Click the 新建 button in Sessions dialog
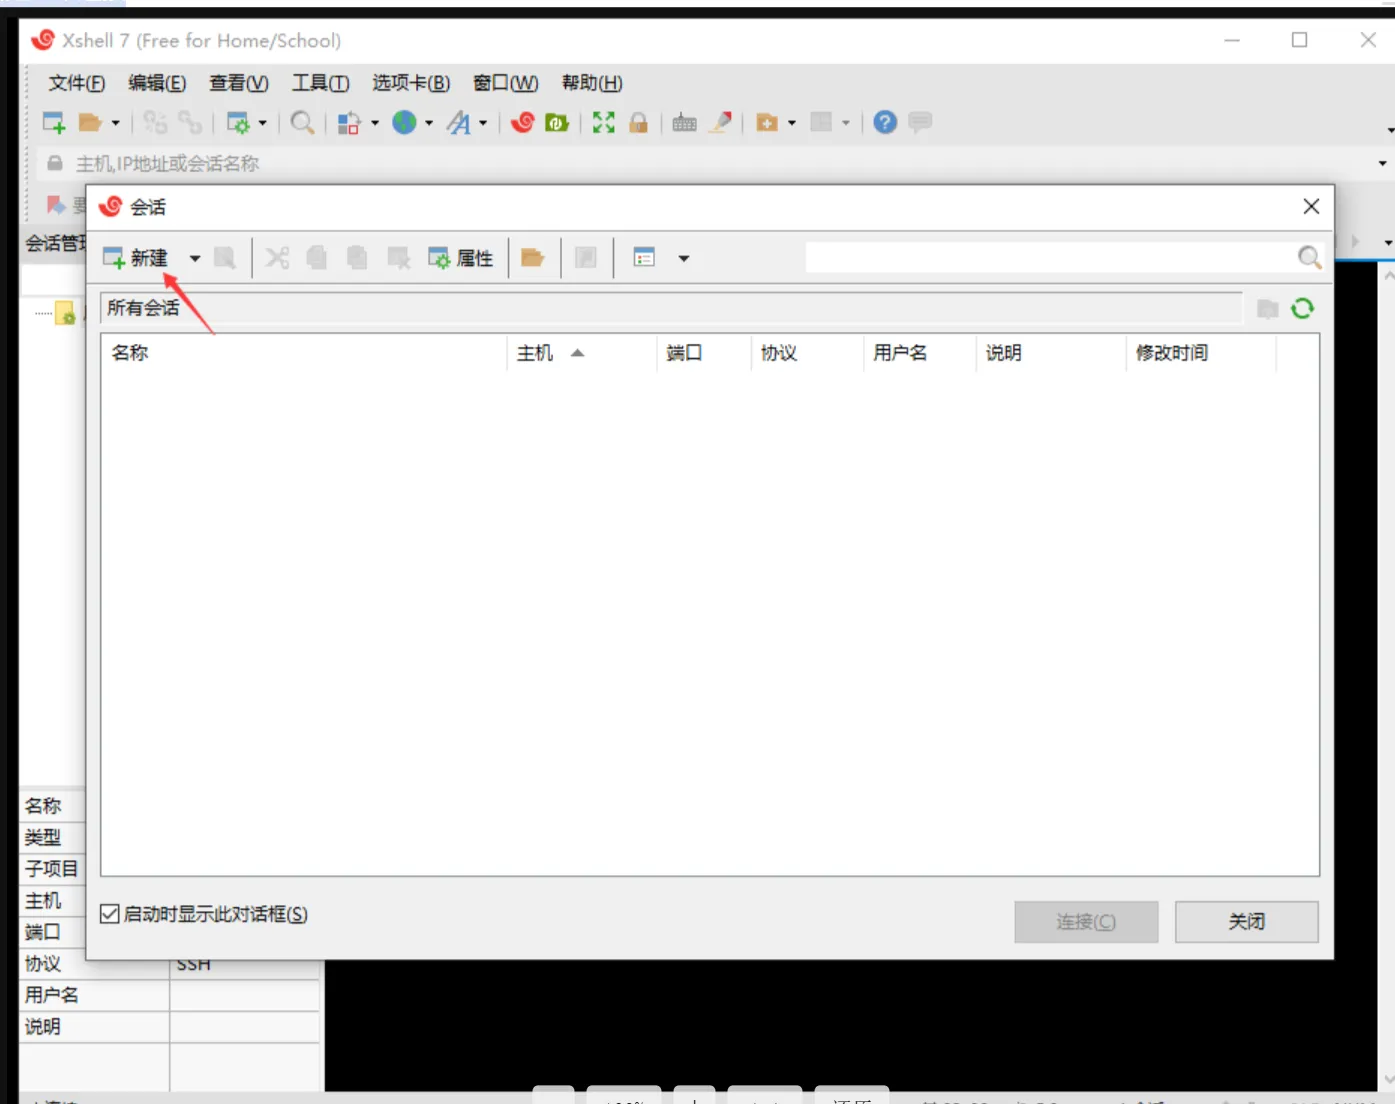Image resolution: width=1395 pixels, height=1104 pixels. (136, 259)
